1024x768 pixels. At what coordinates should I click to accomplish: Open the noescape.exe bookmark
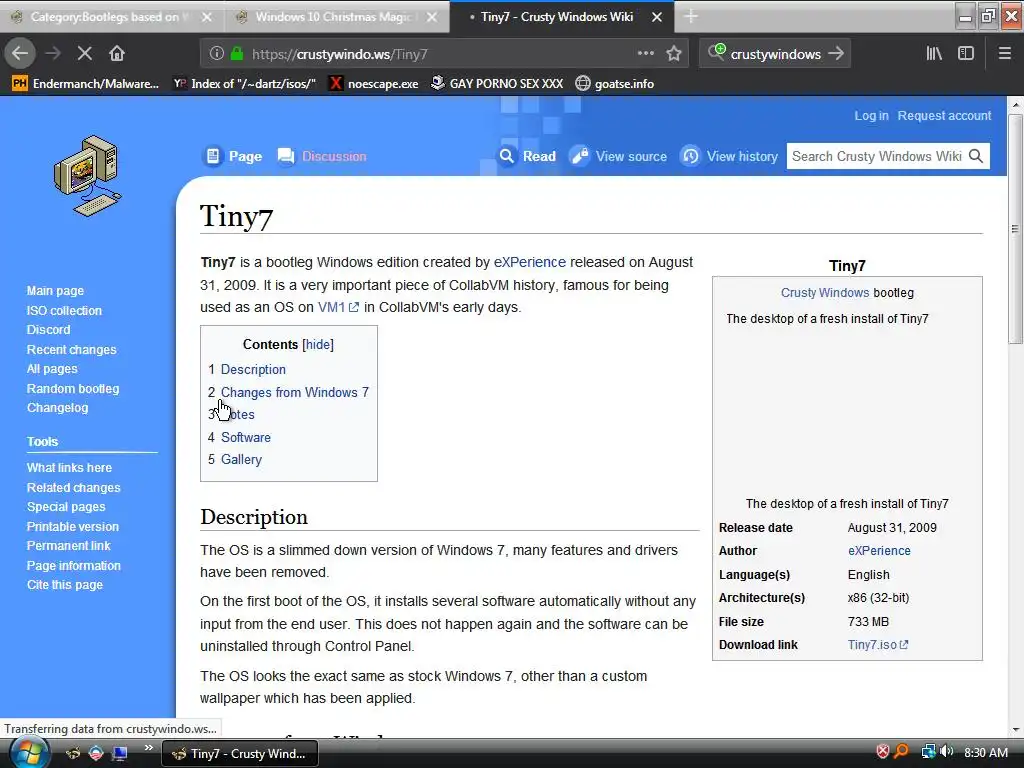click(374, 84)
